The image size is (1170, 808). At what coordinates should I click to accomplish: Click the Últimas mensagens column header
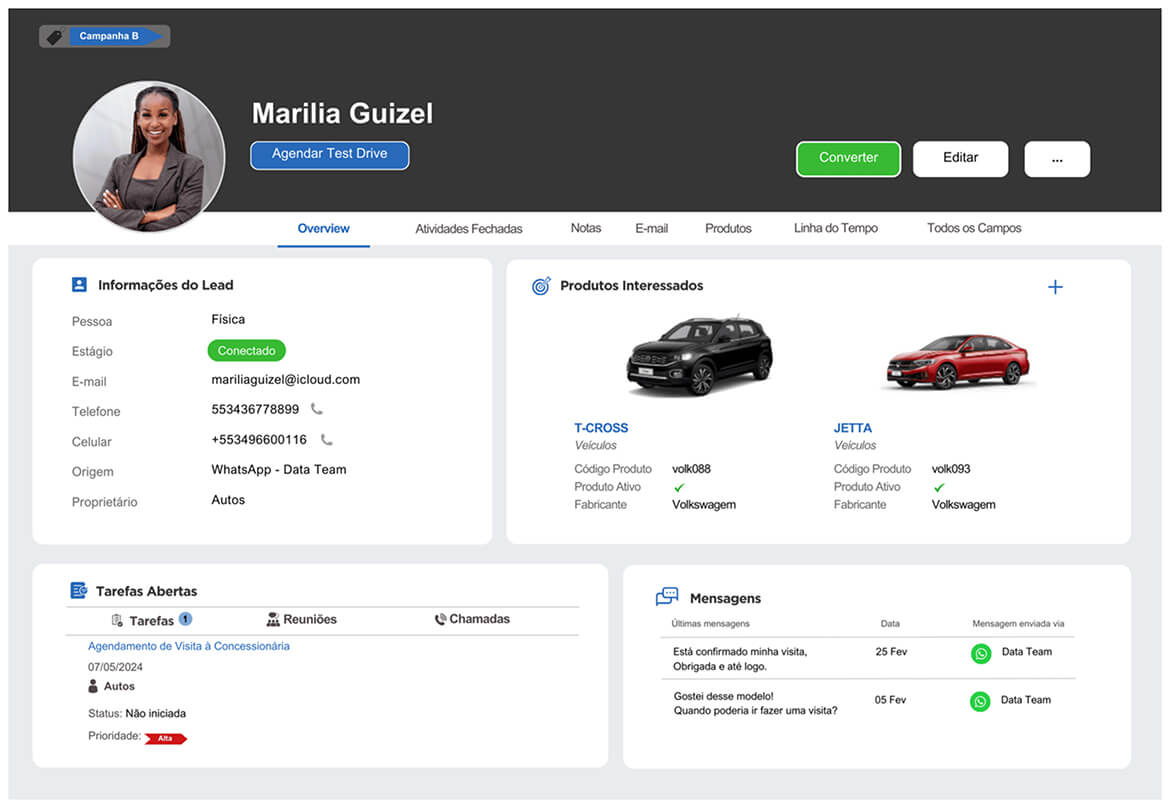point(710,624)
